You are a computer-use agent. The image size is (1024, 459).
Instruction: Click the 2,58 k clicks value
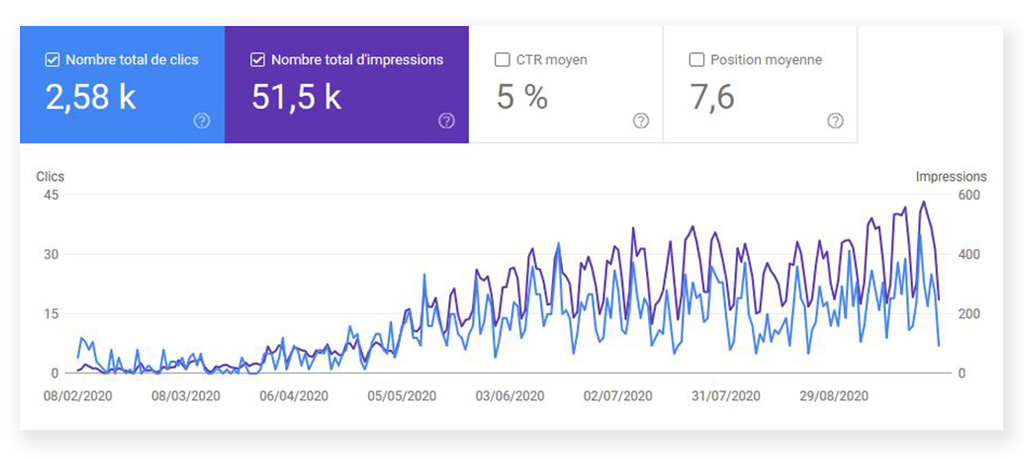pos(91,97)
